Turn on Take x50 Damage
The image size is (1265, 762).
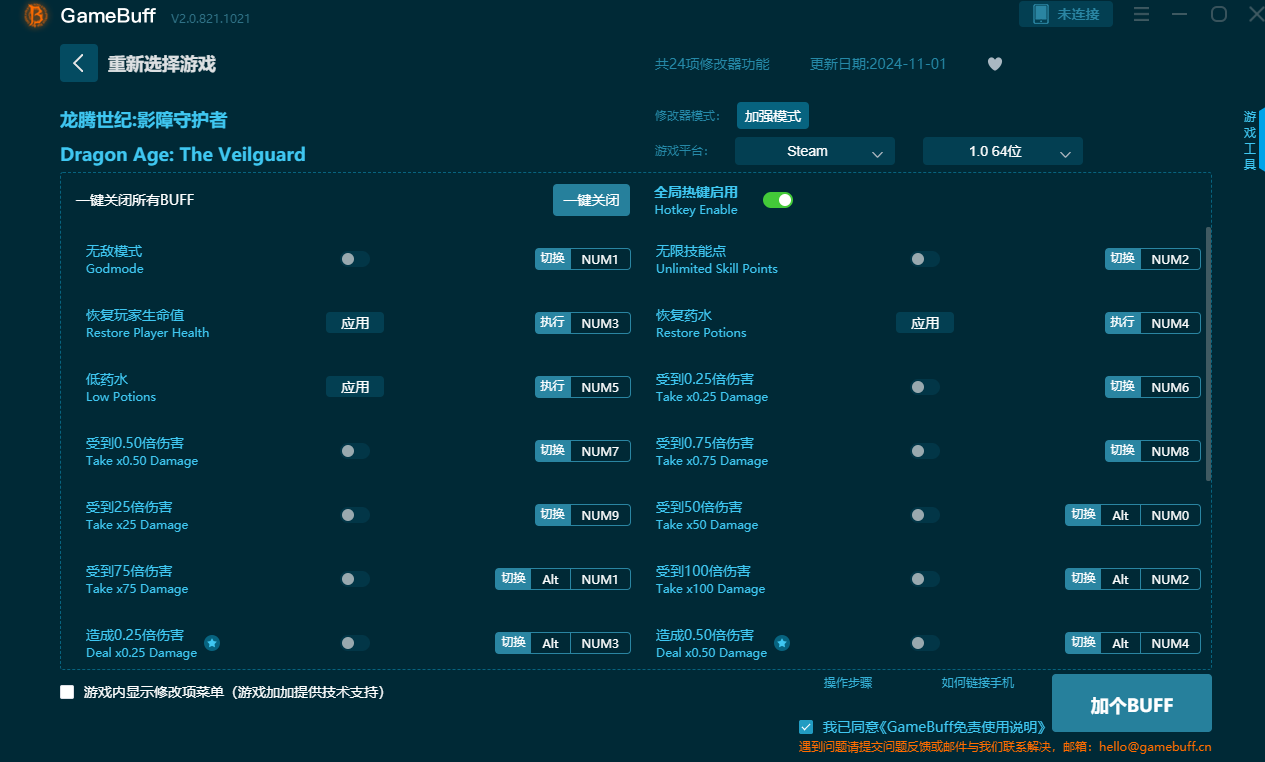point(925,515)
